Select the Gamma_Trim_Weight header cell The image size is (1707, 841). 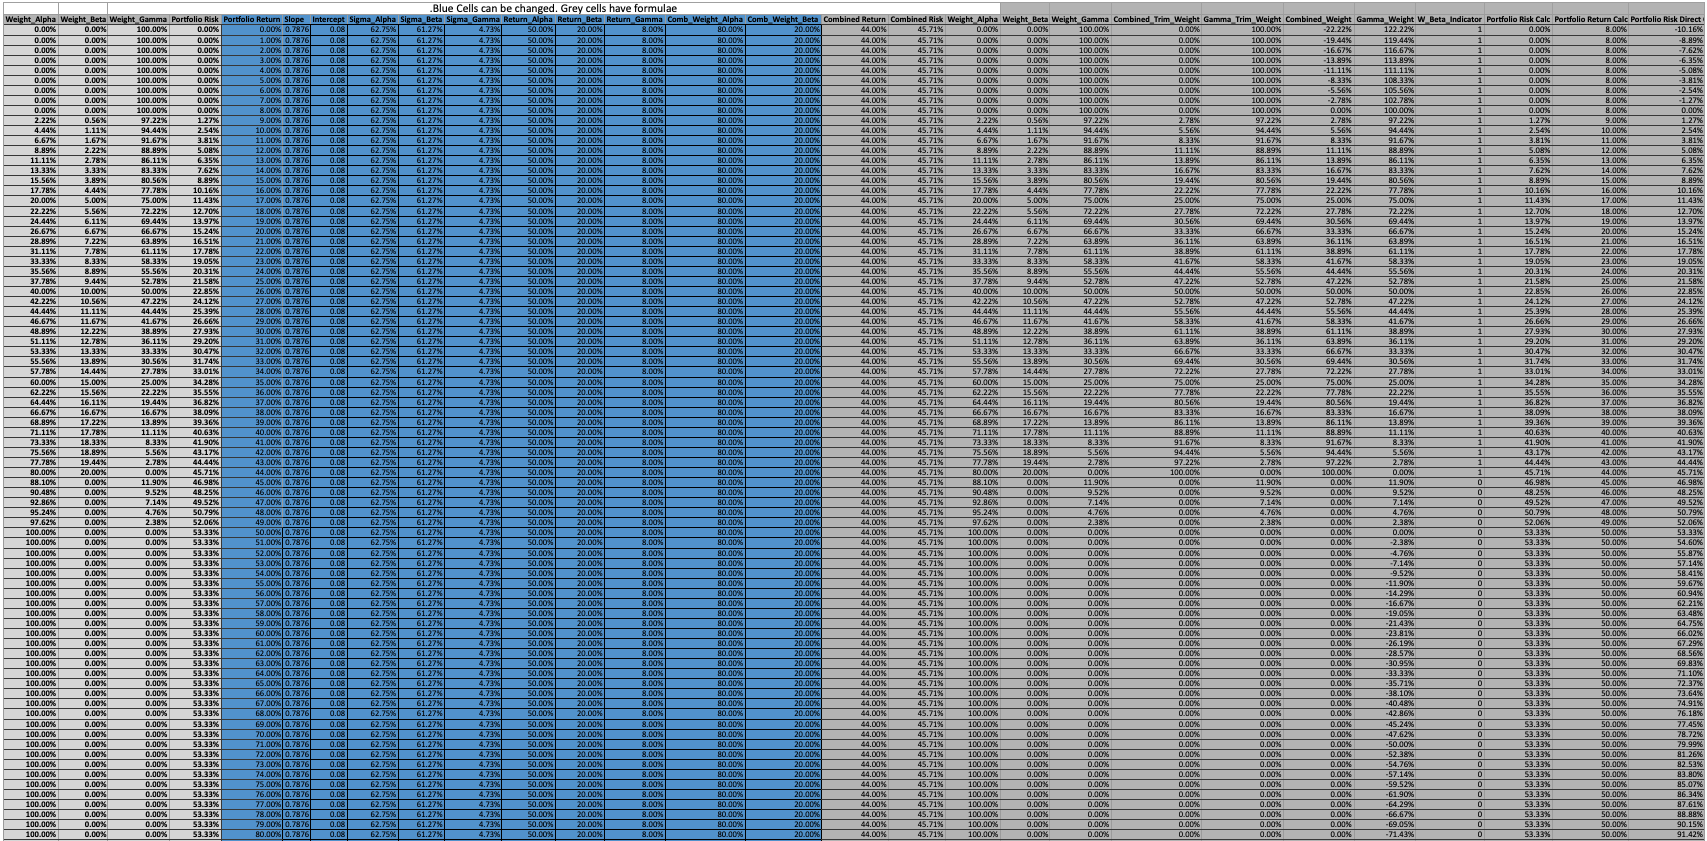coord(1242,19)
